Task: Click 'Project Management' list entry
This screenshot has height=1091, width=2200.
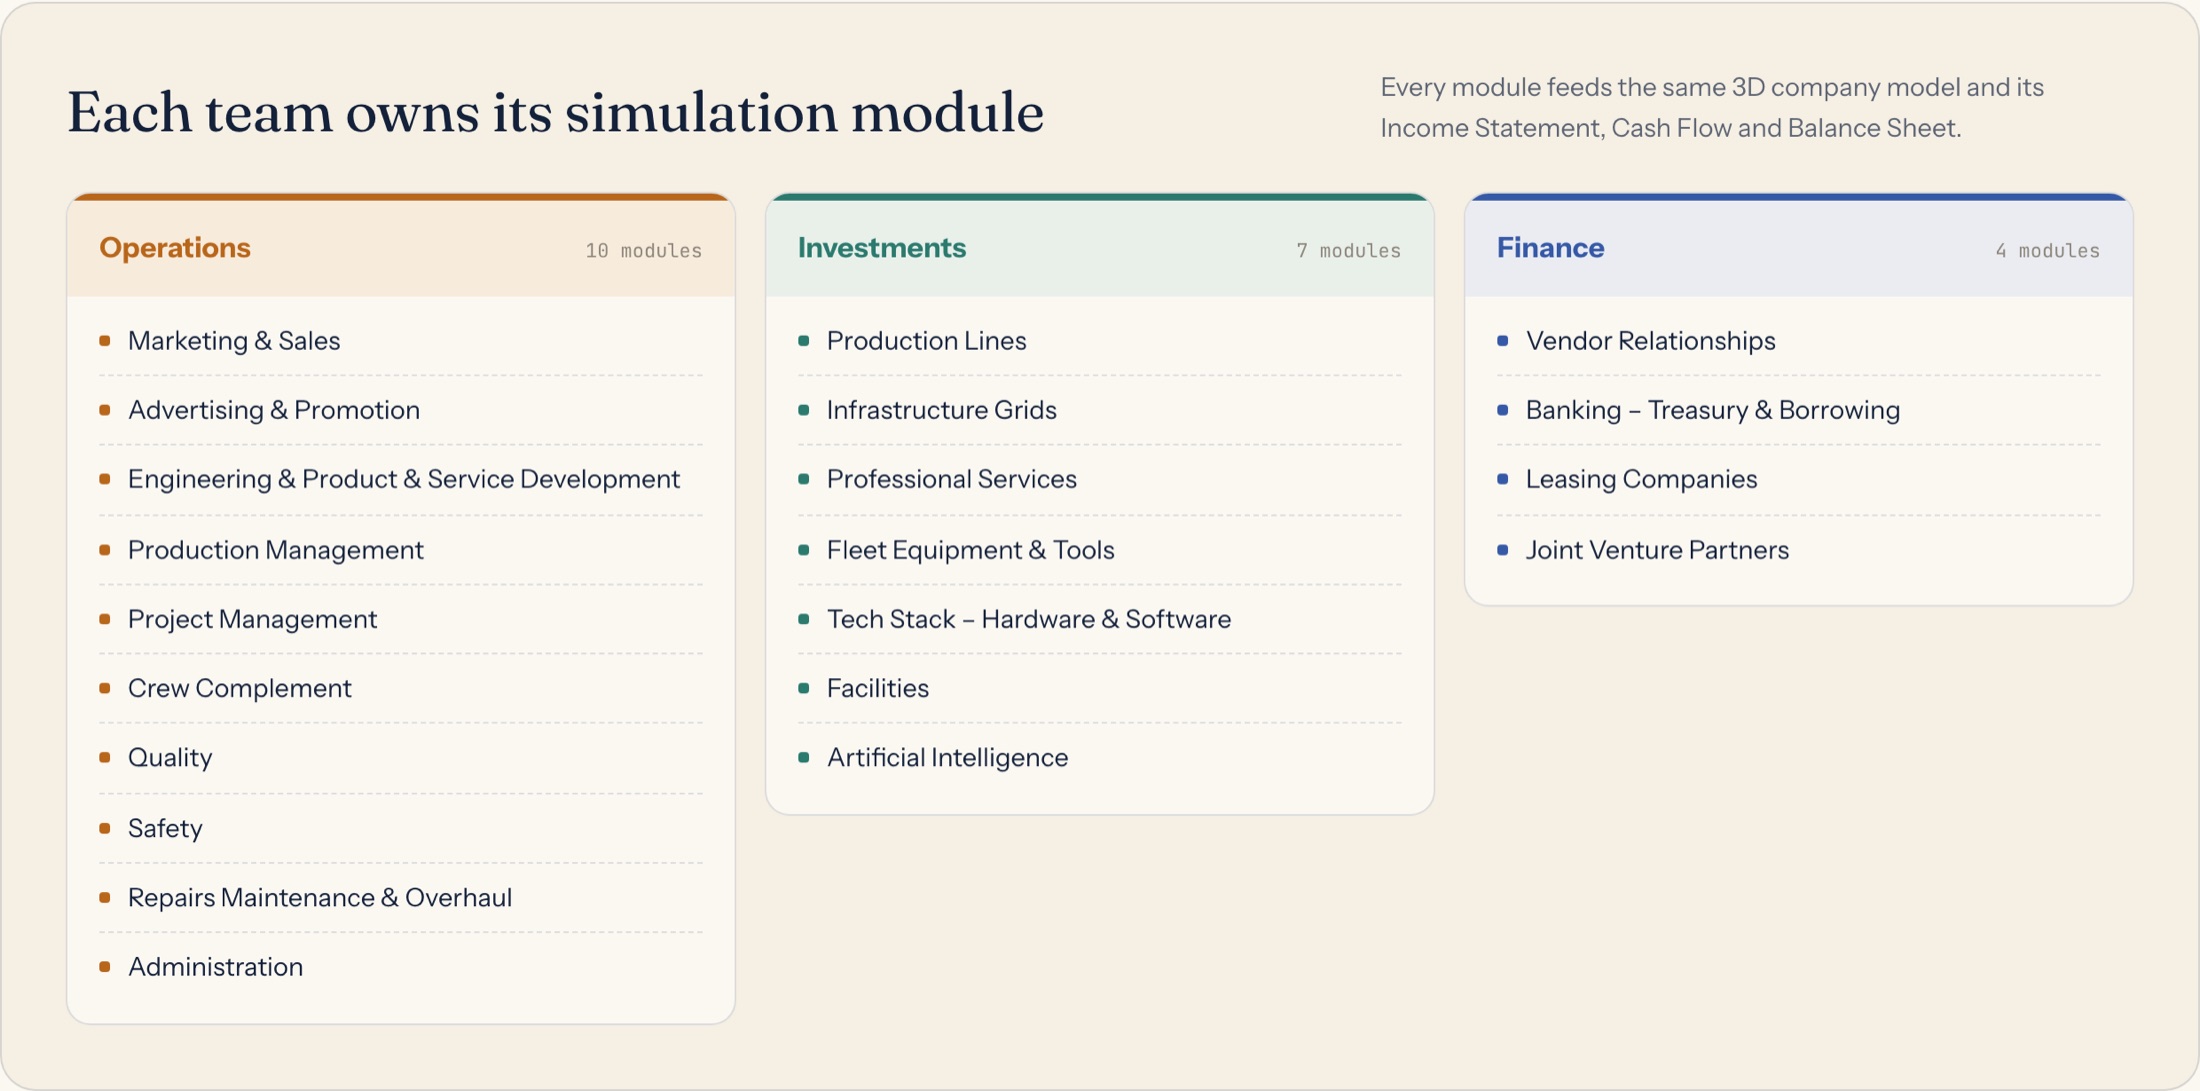Action: (400, 618)
